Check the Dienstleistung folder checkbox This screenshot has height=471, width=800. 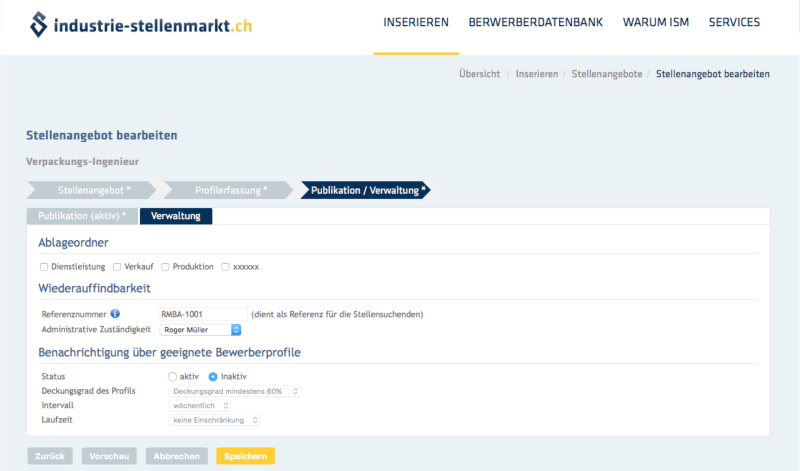44,267
